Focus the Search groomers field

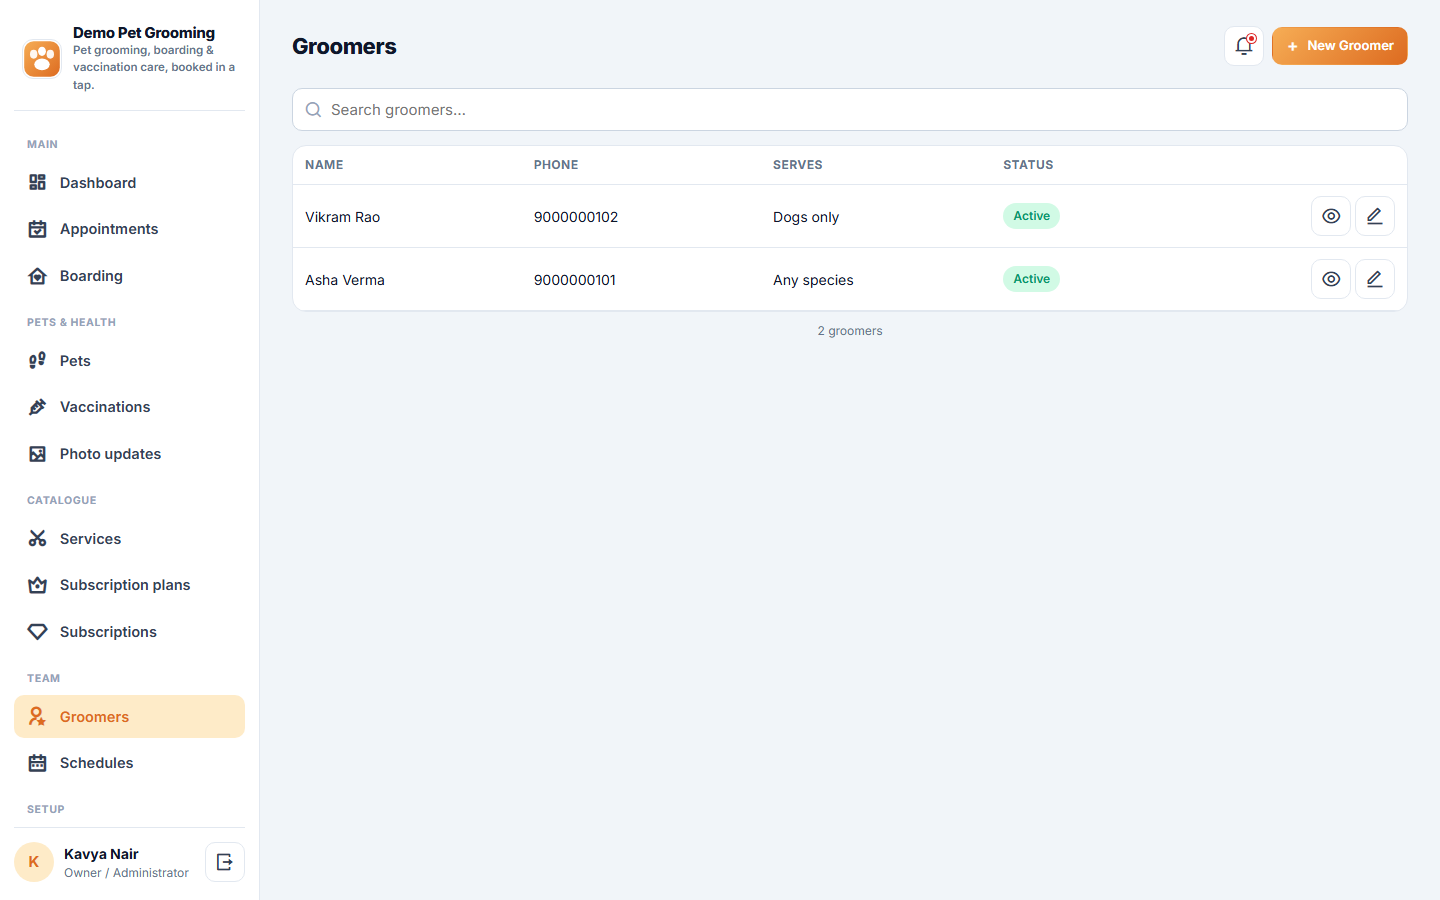pos(849,110)
